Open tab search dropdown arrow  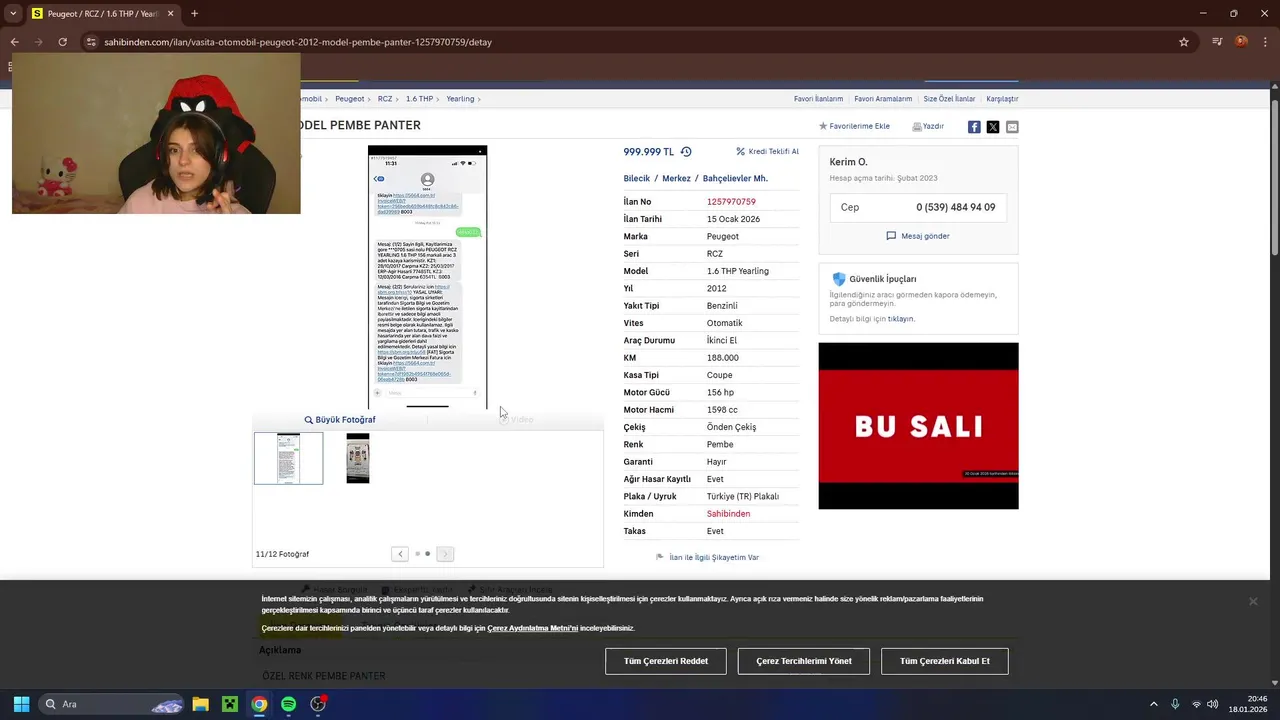tap(12, 13)
